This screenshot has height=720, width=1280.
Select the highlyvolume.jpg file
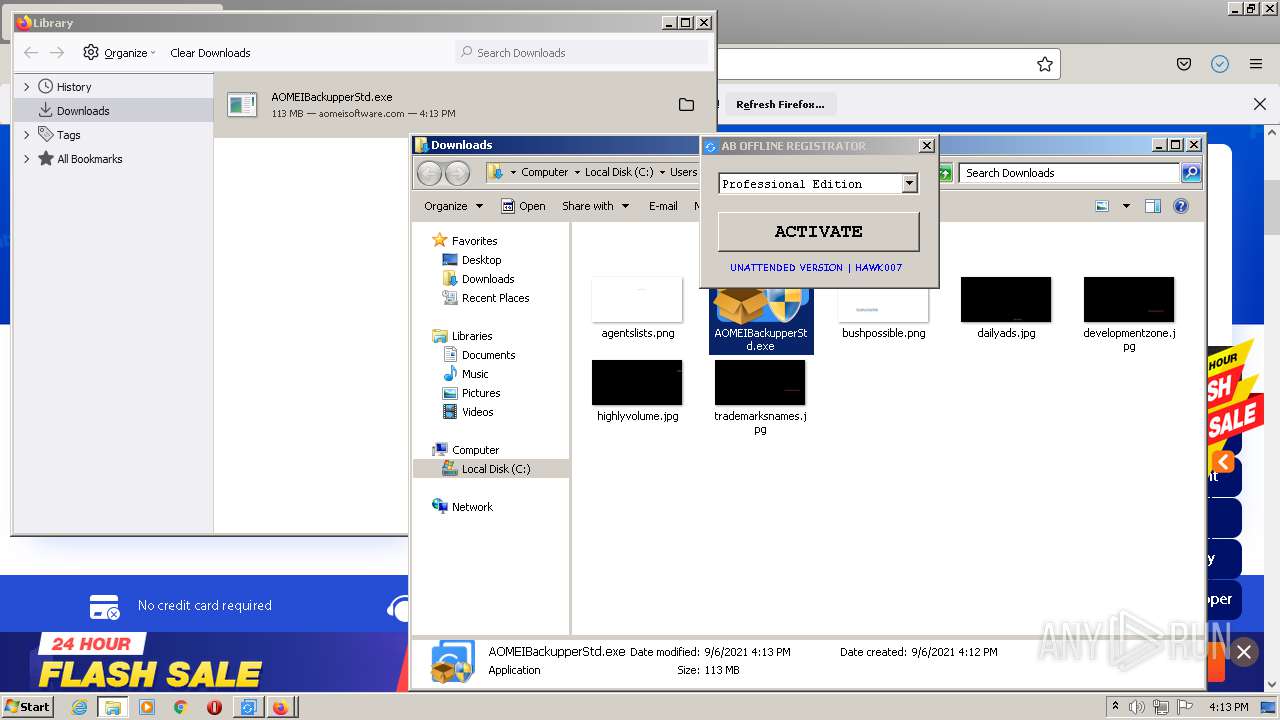(x=637, y=392)
